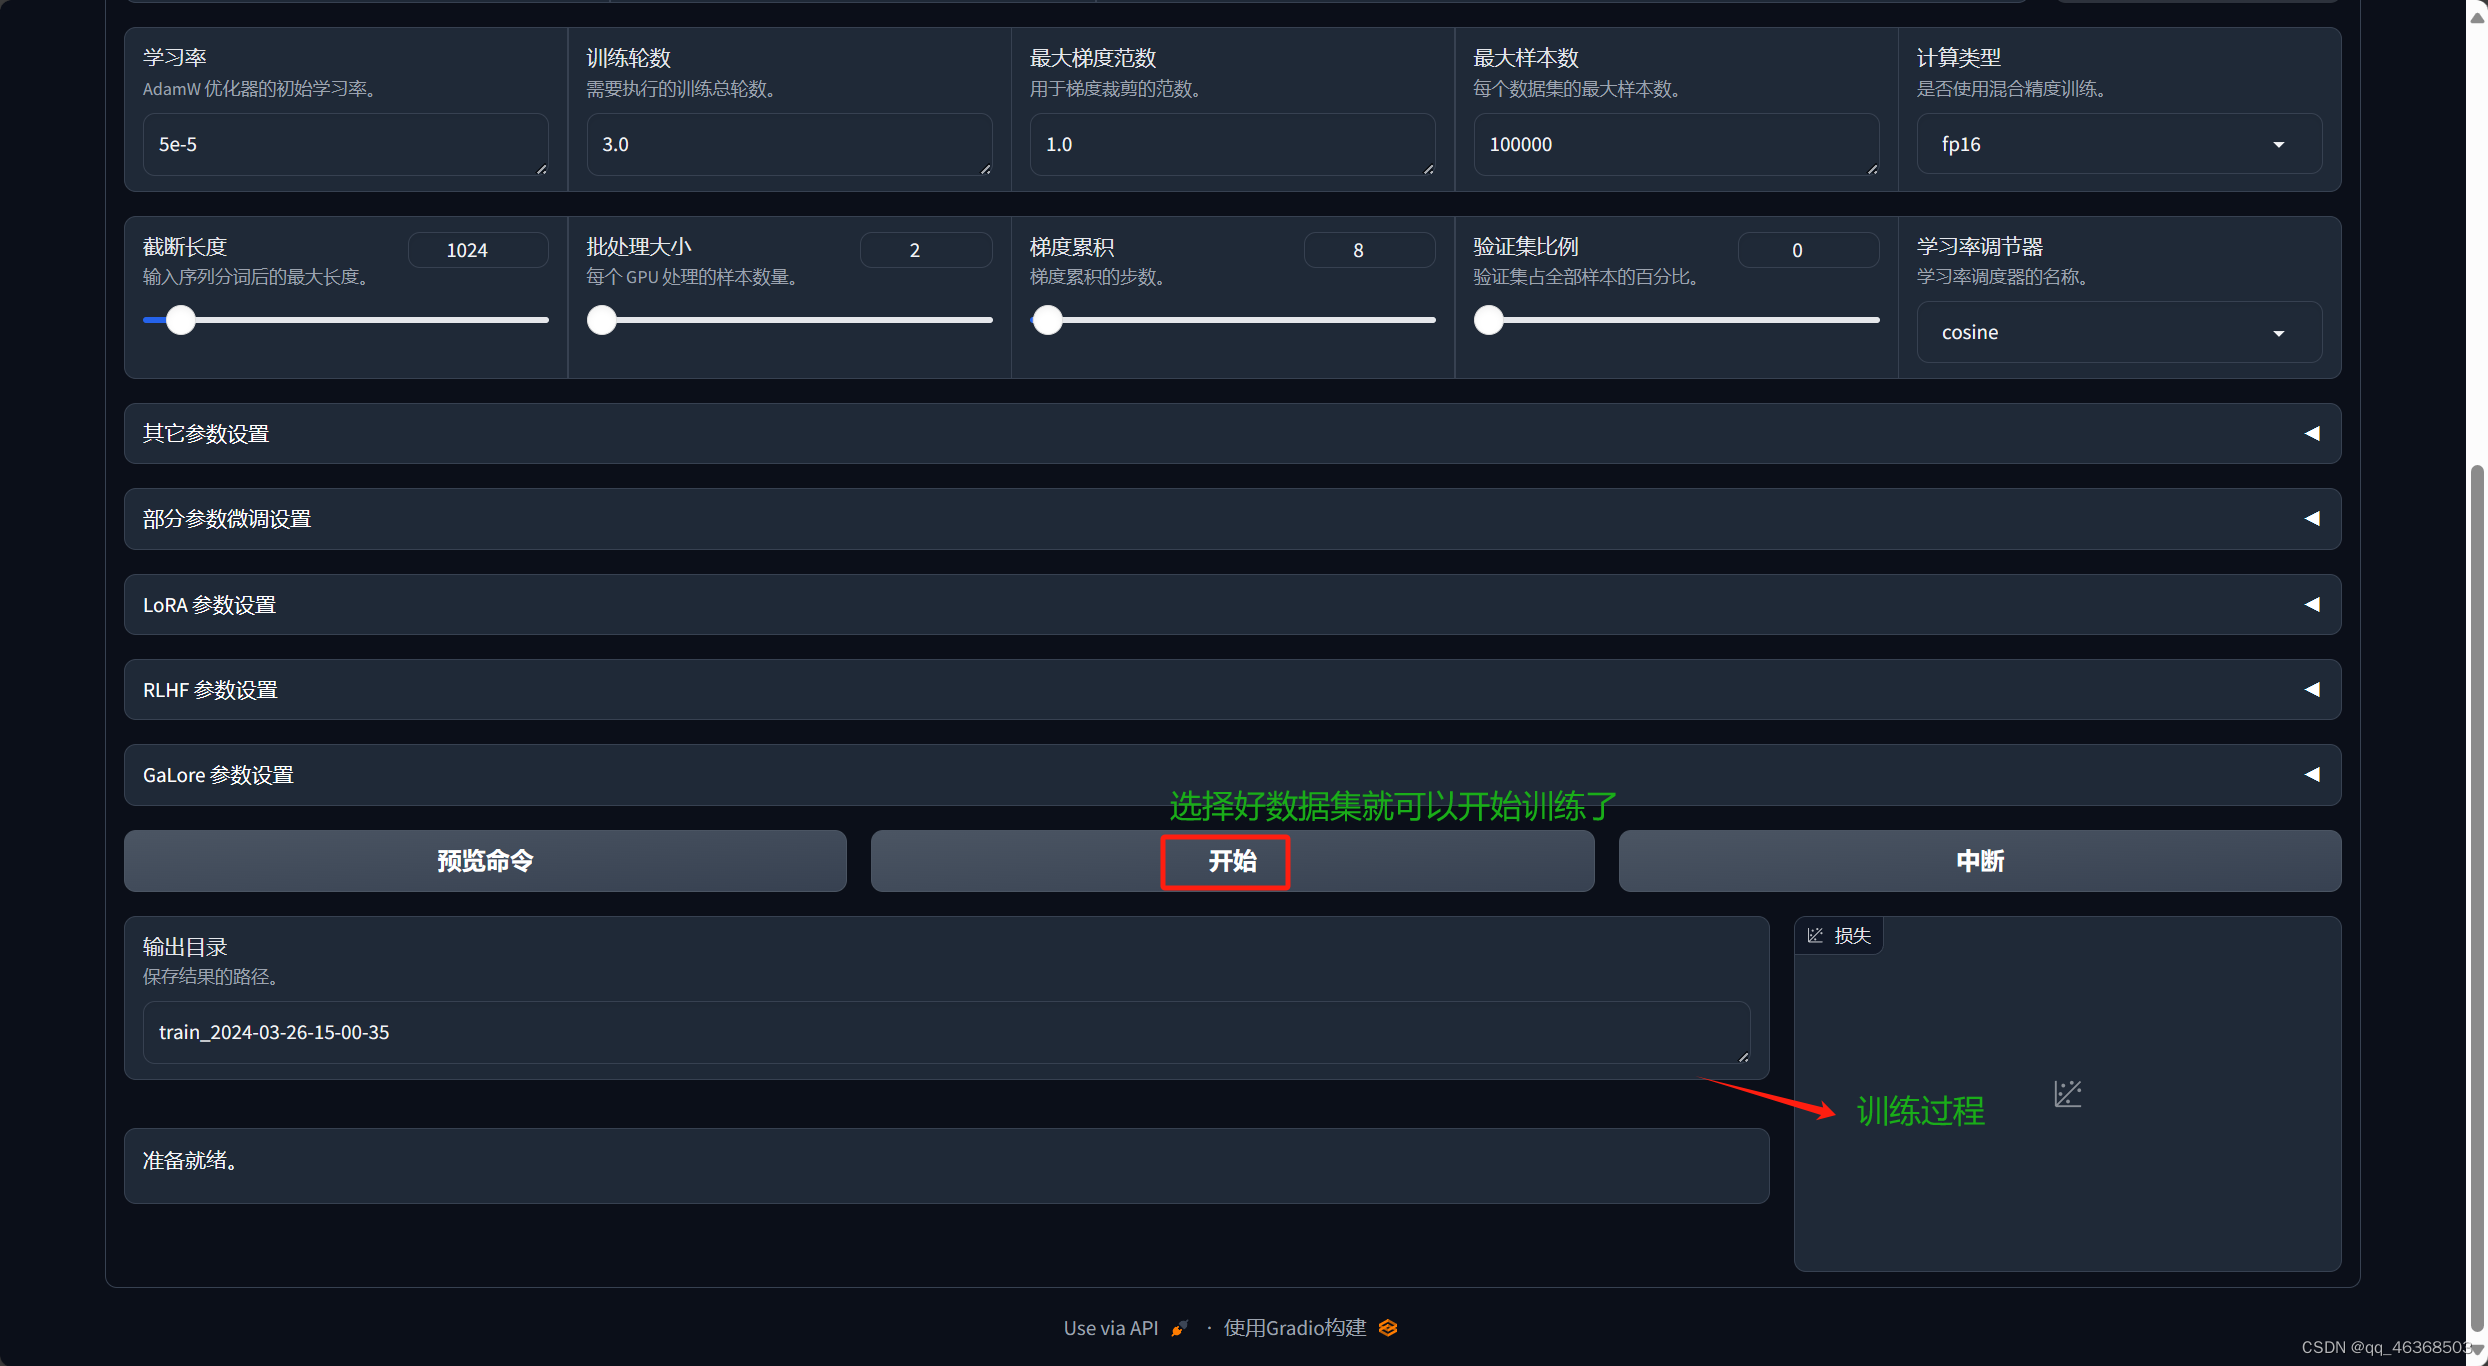Click the 验证集比例 slider handle

(x=1489, y=320)
